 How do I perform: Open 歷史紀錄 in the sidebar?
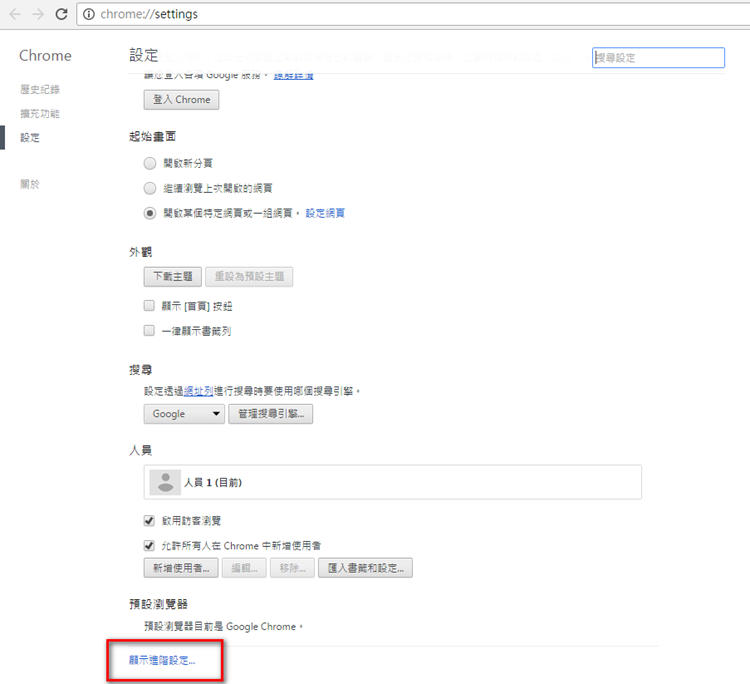point(40,89)
